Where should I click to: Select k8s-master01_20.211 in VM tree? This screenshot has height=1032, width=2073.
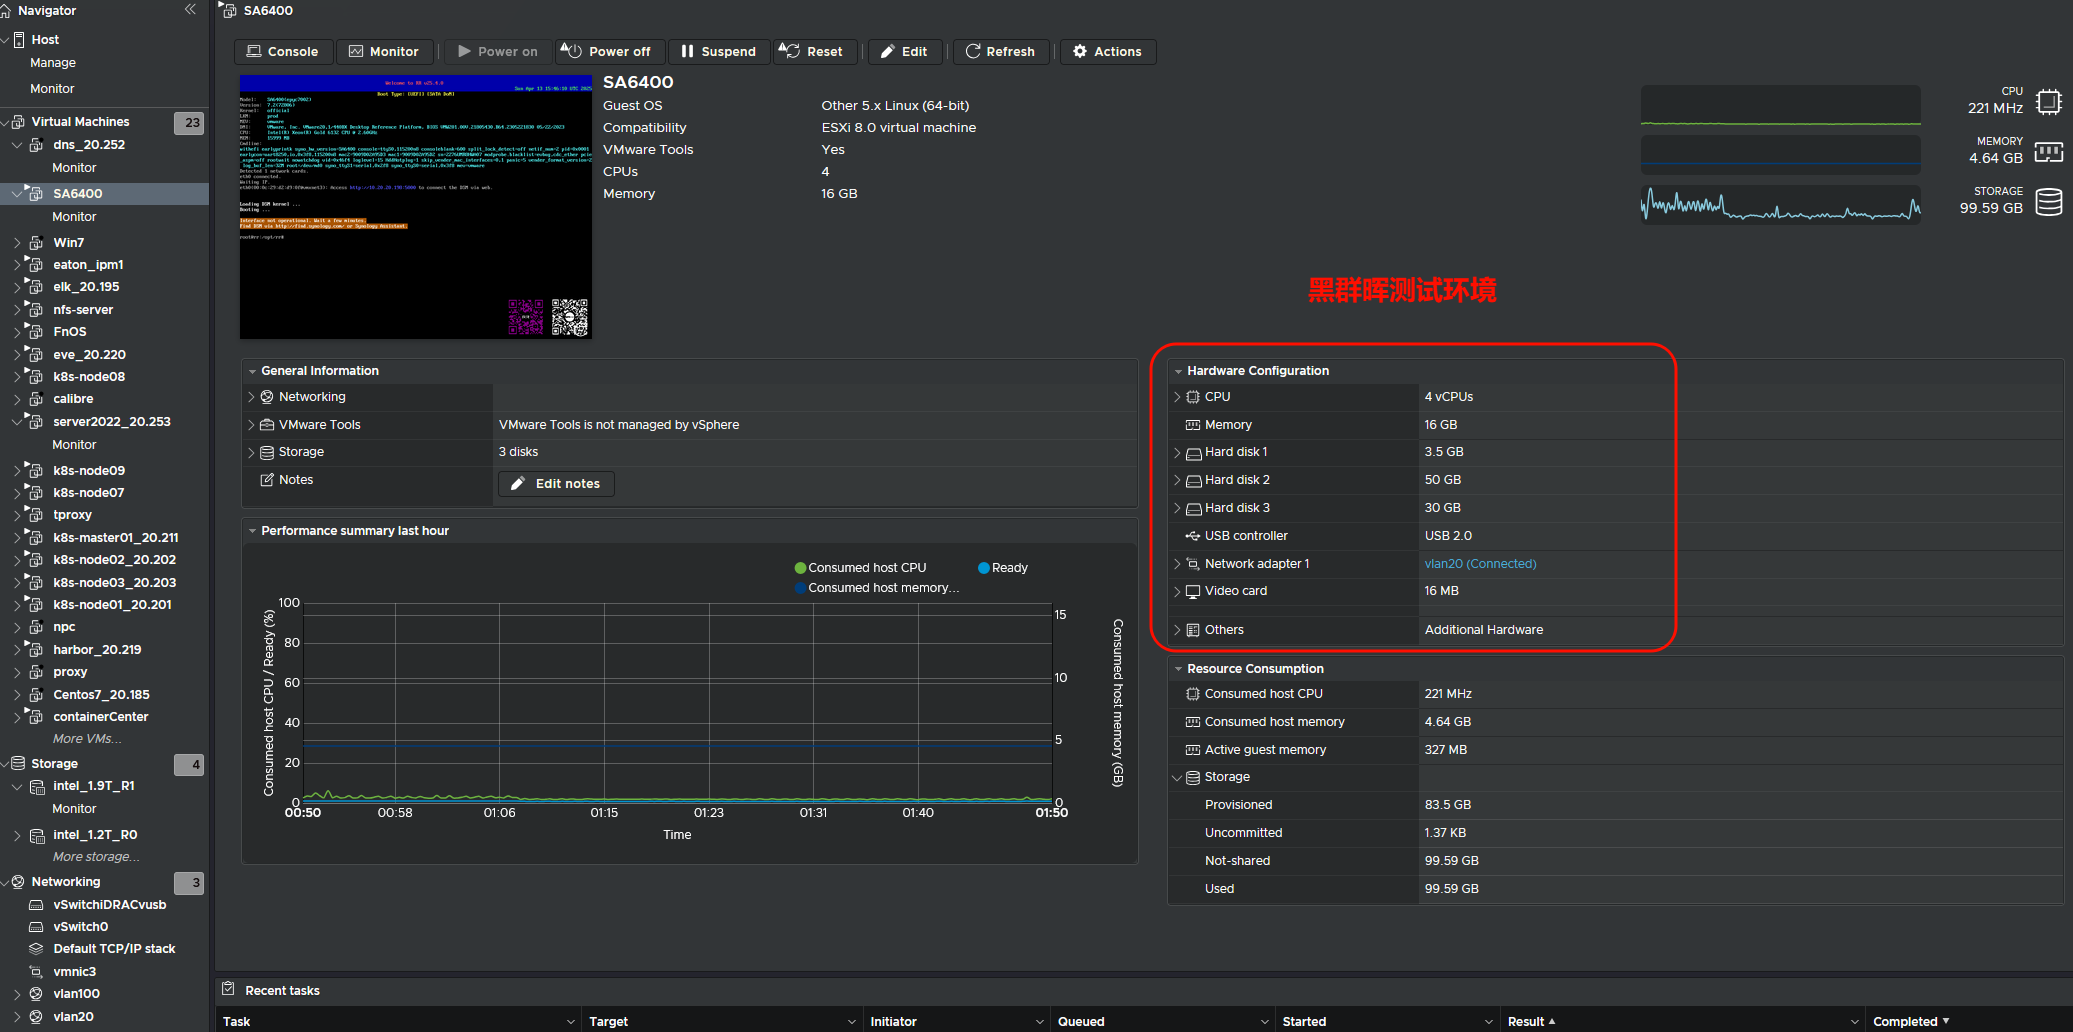tap(115, 538)
